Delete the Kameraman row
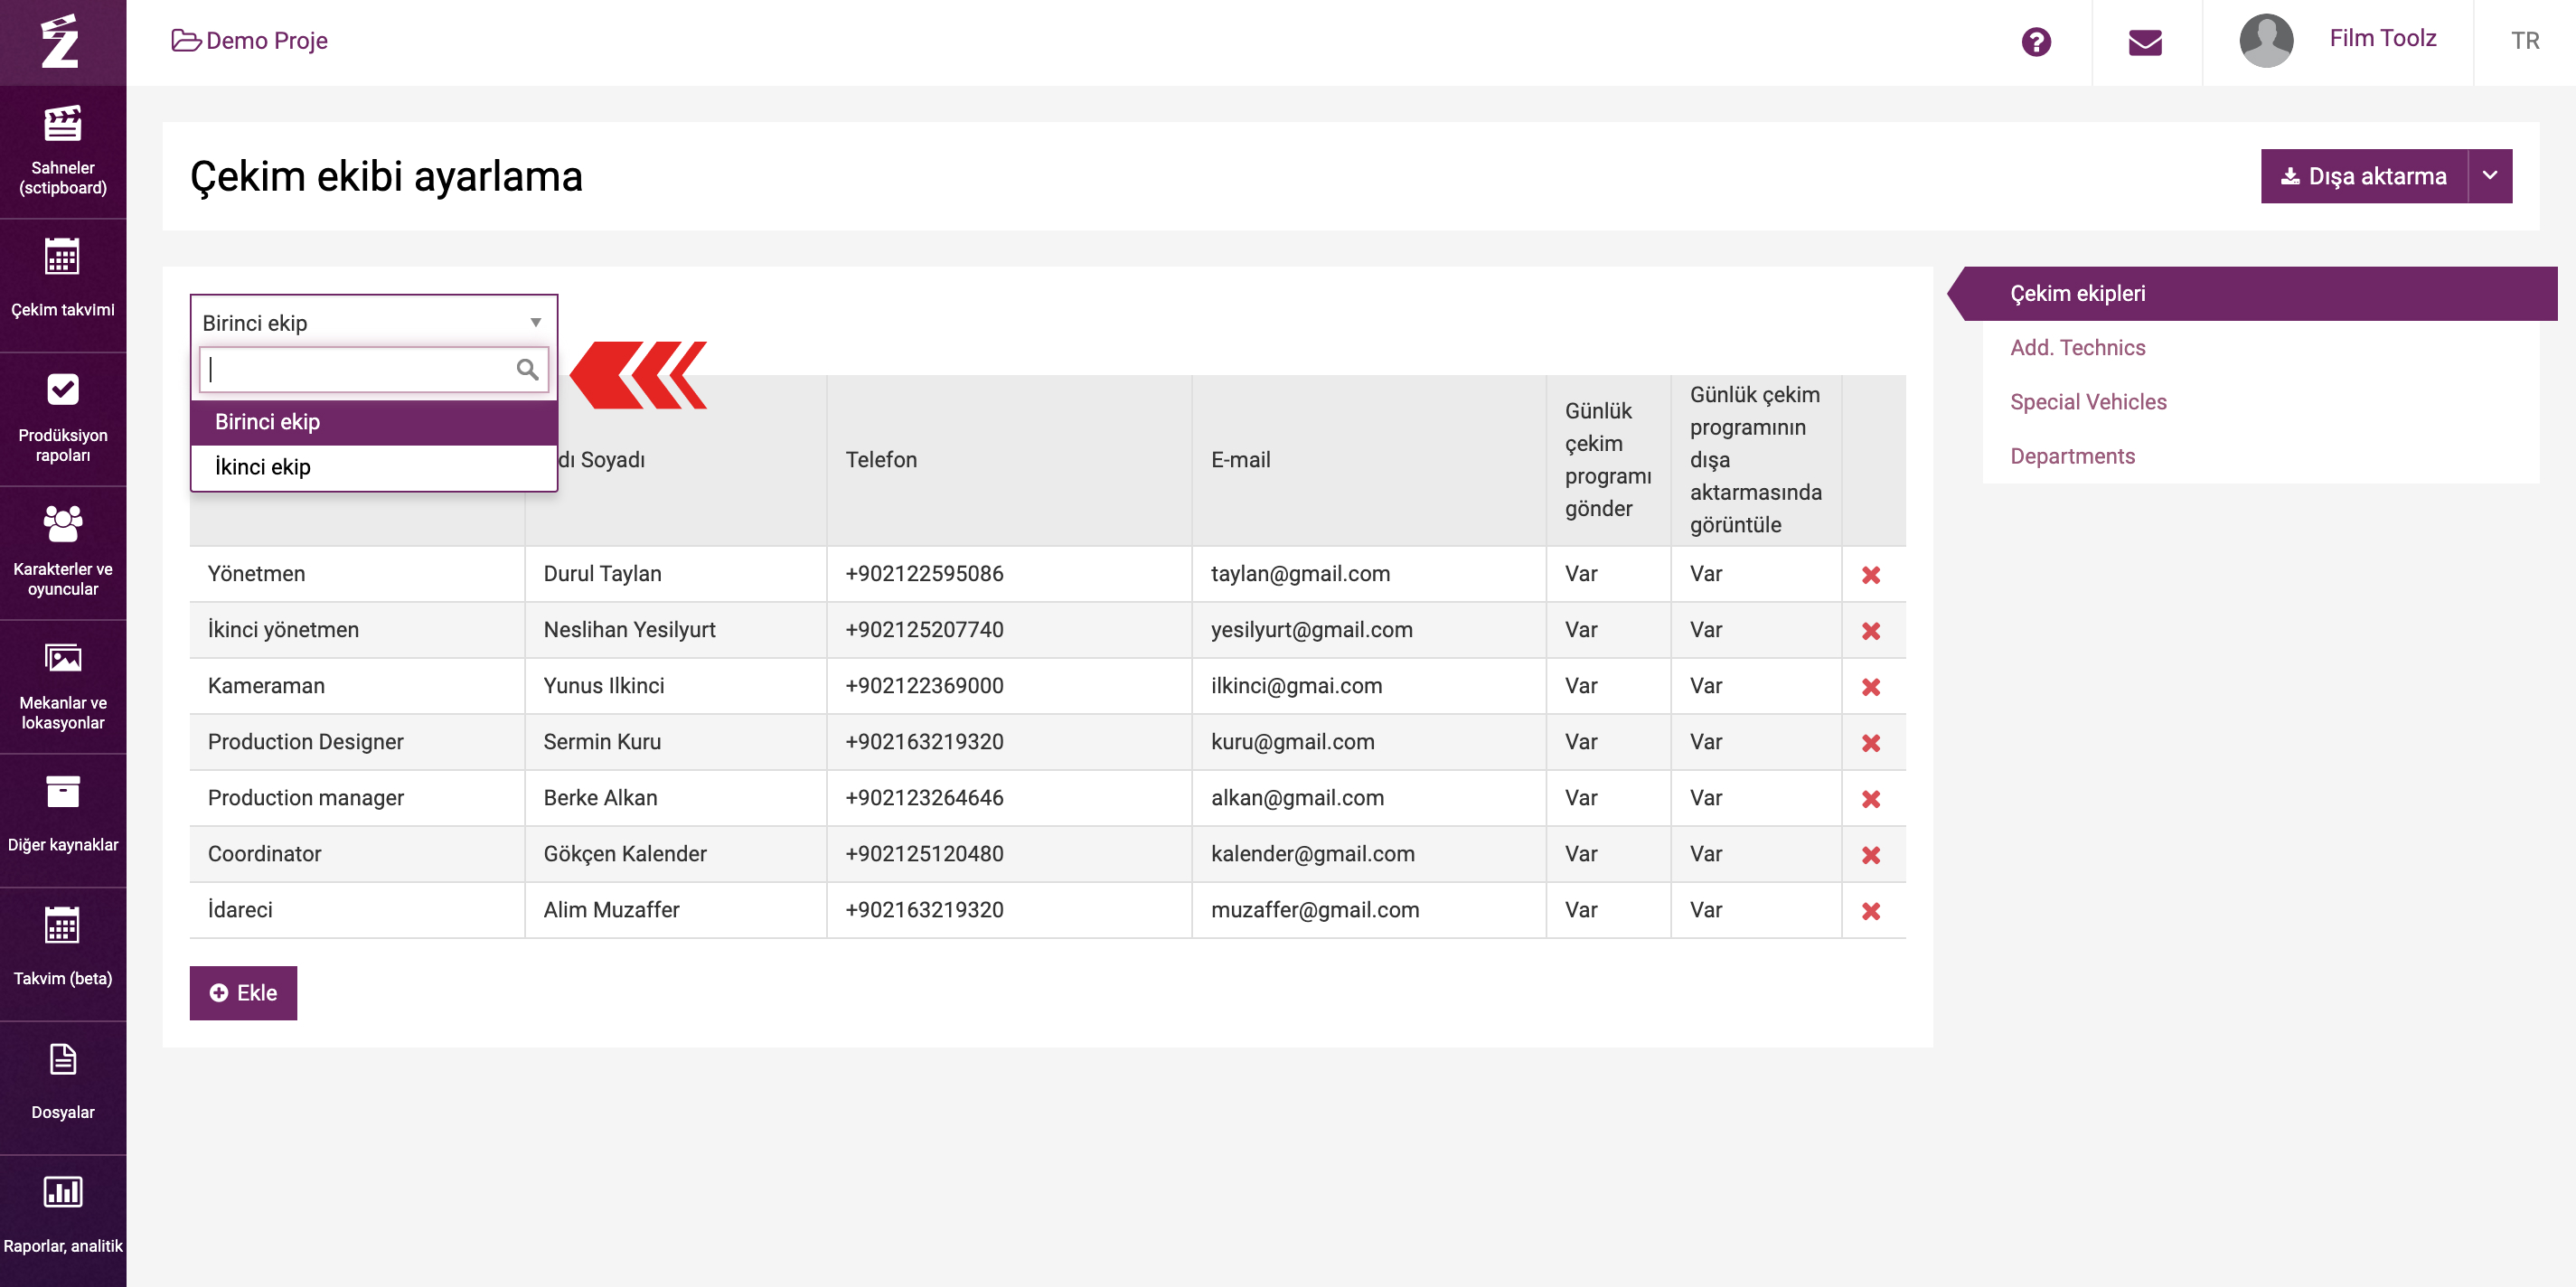Screen dimensions: 2576x1287 coord(1871,687)
